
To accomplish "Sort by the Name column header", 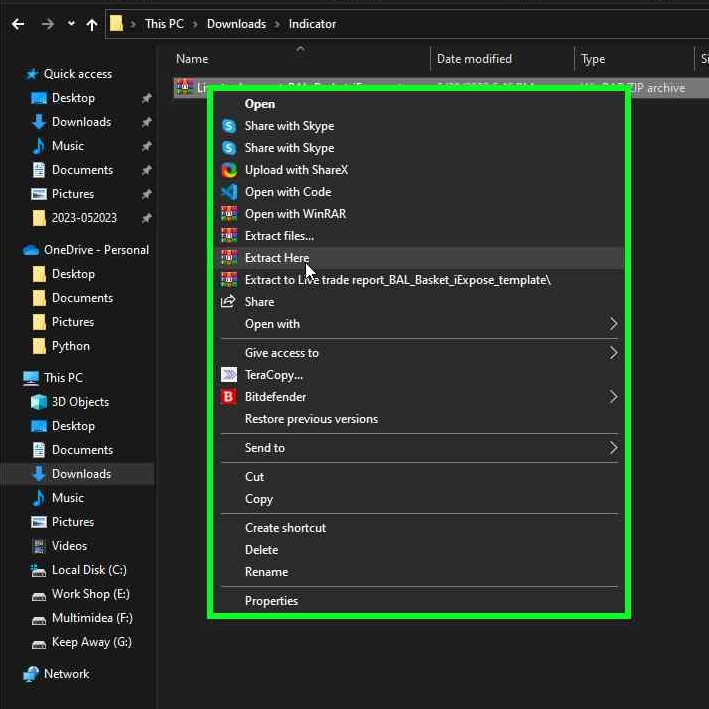I will [x=192, y=59].
